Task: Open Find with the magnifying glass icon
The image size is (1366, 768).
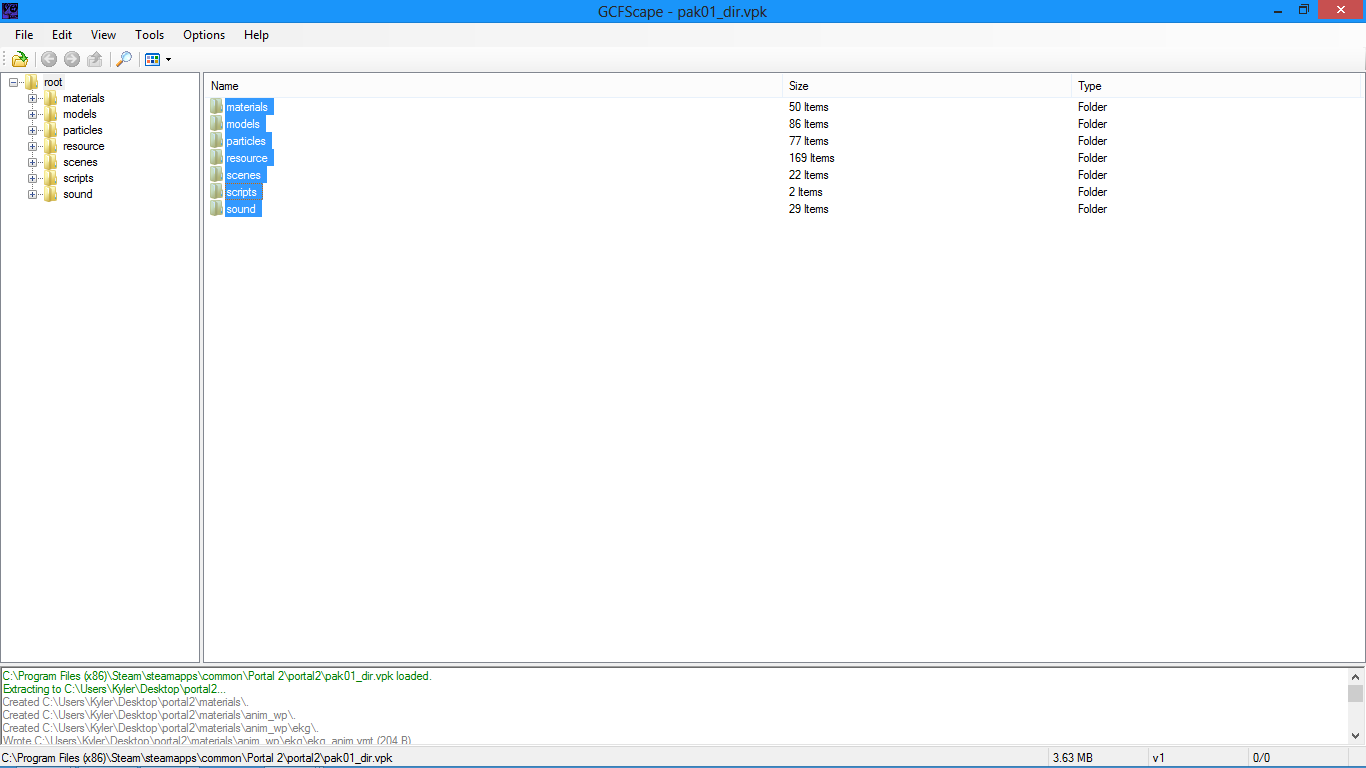Action: 124,59
